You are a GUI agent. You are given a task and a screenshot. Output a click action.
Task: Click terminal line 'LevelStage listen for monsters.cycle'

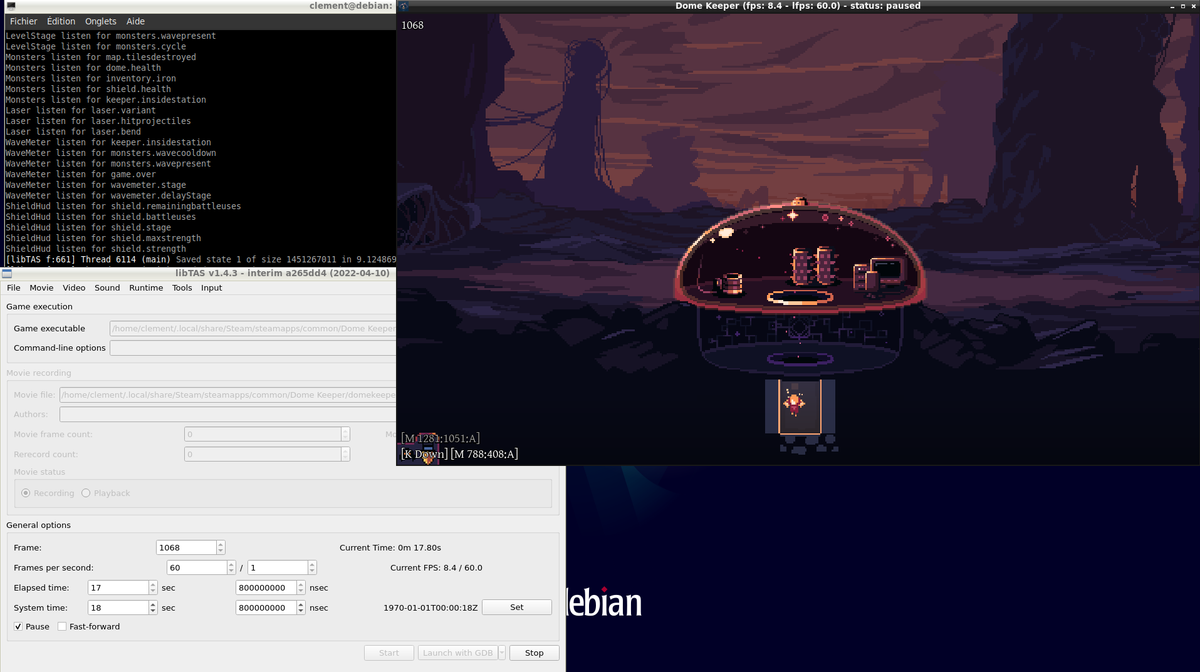96,47
